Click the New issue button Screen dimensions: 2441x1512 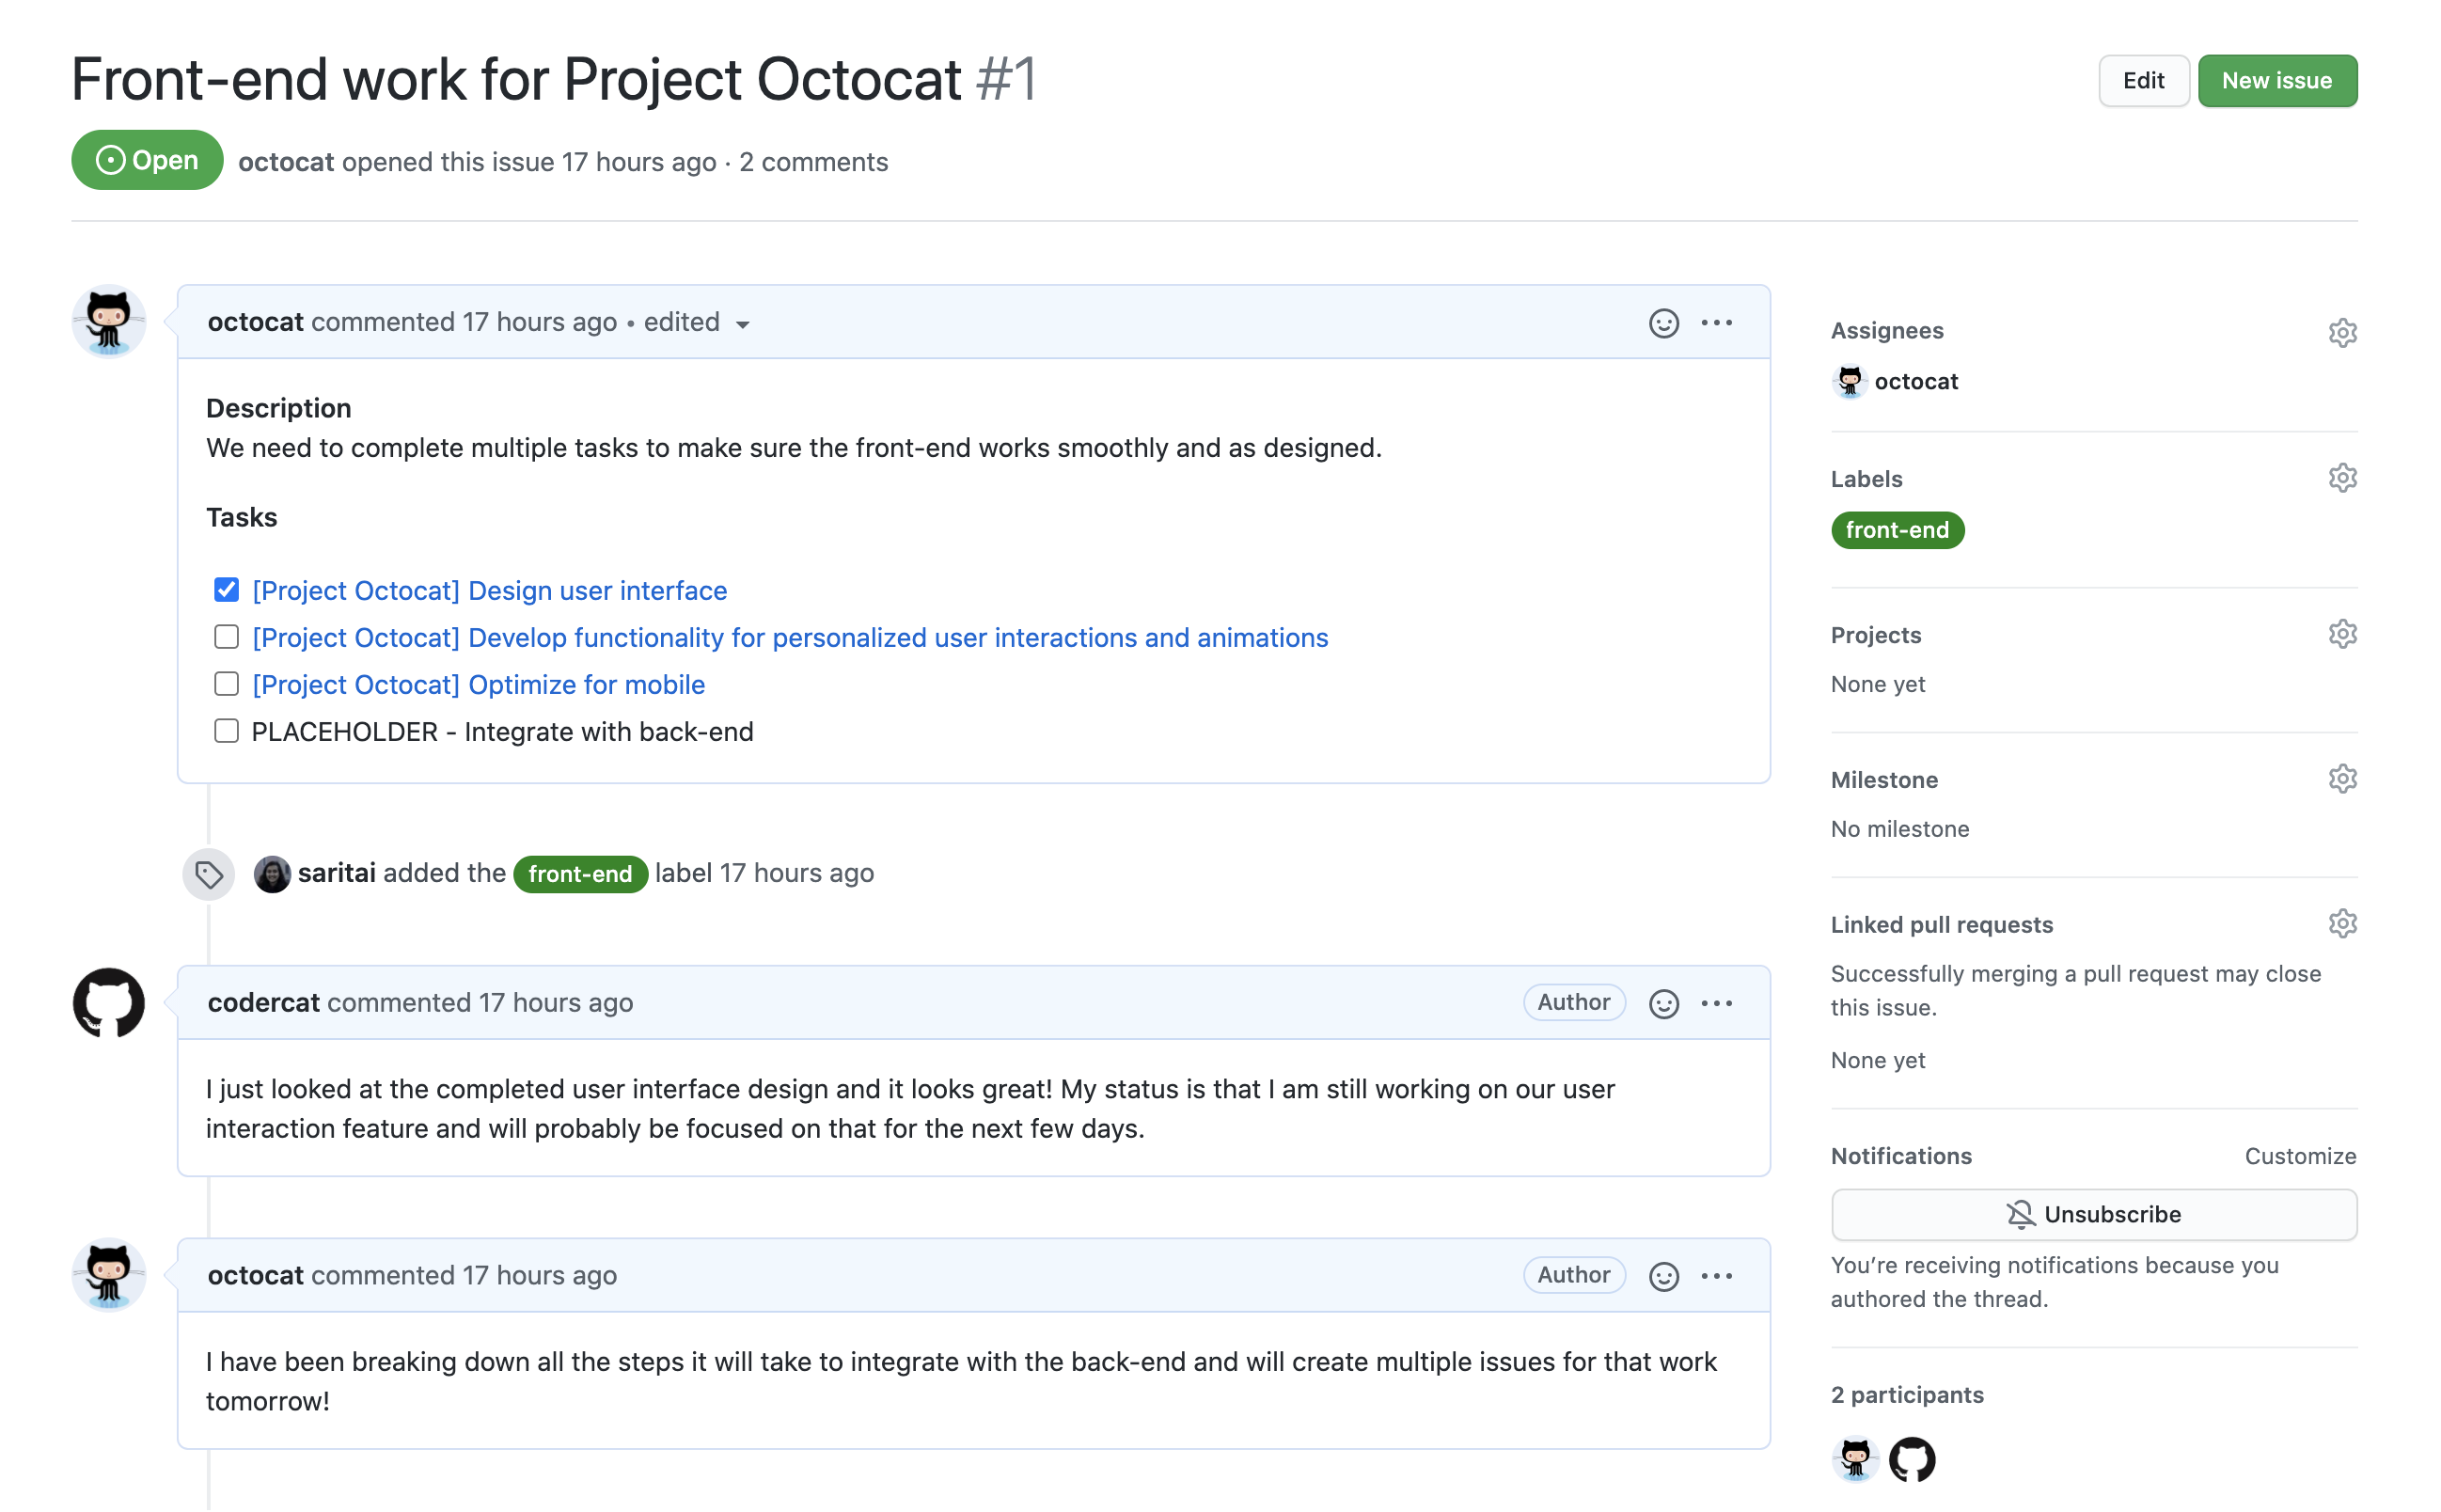[2276, 78]
